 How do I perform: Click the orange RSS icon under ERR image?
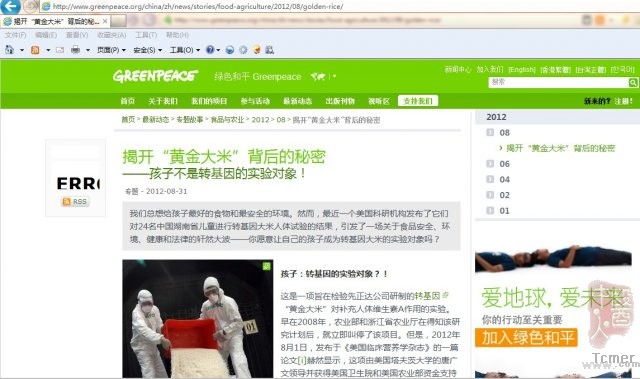(66, 202)
